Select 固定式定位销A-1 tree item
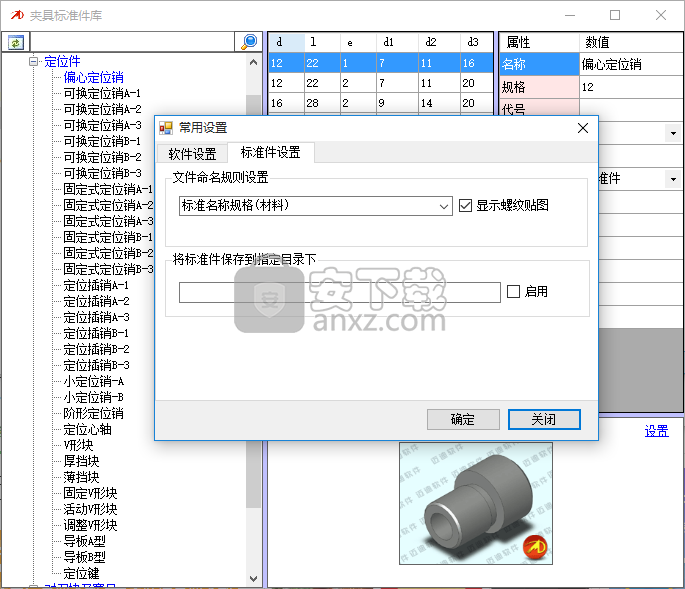685x589 pixels. (x=108, y=189)
